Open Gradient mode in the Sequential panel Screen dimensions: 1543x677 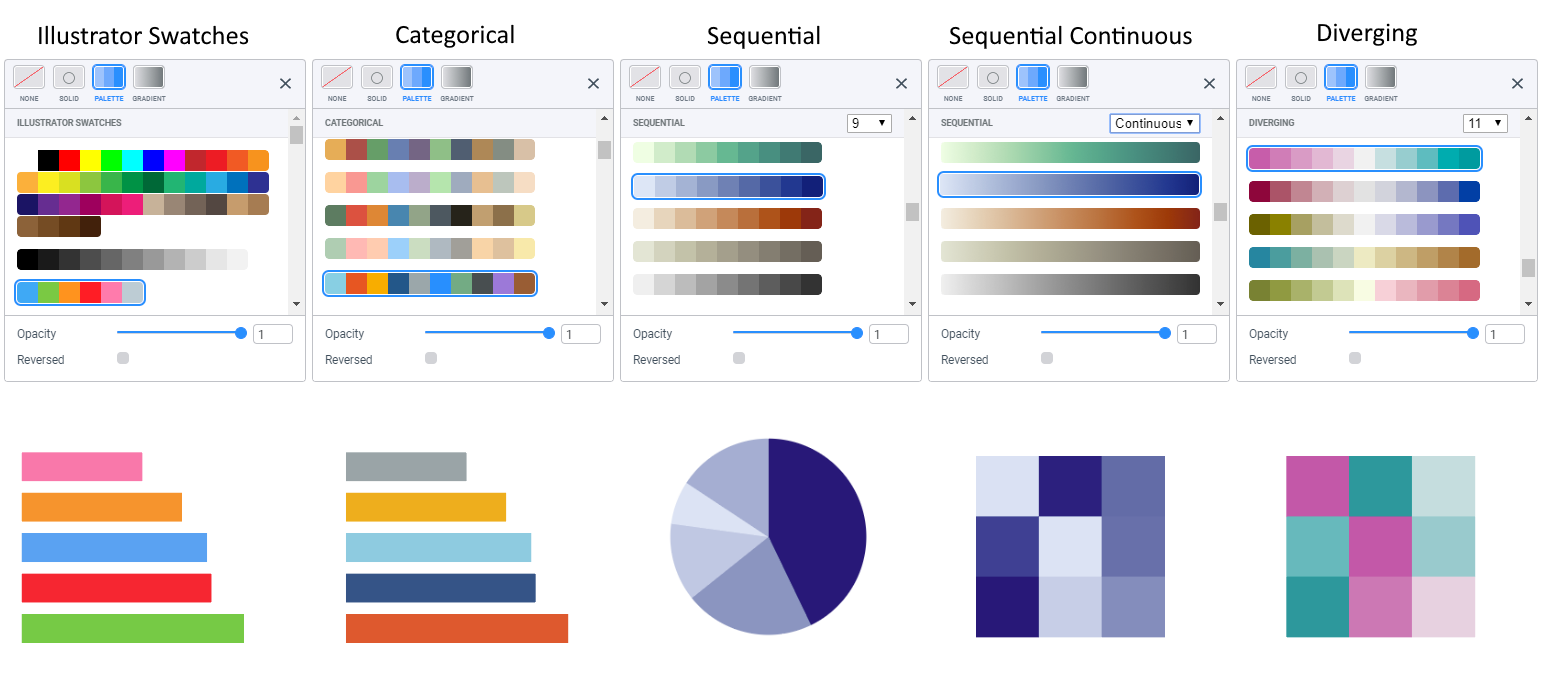point(765,80)
